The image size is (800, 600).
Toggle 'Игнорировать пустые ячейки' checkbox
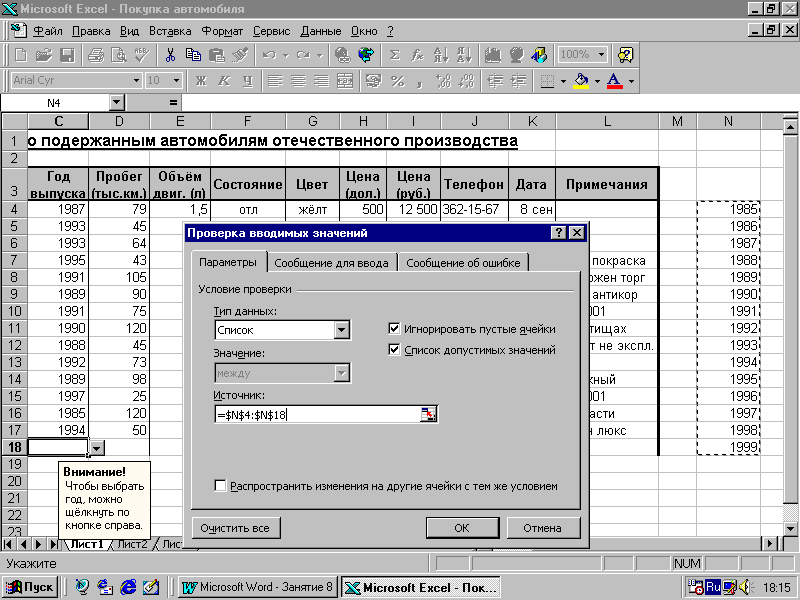[x=394, y=329]
